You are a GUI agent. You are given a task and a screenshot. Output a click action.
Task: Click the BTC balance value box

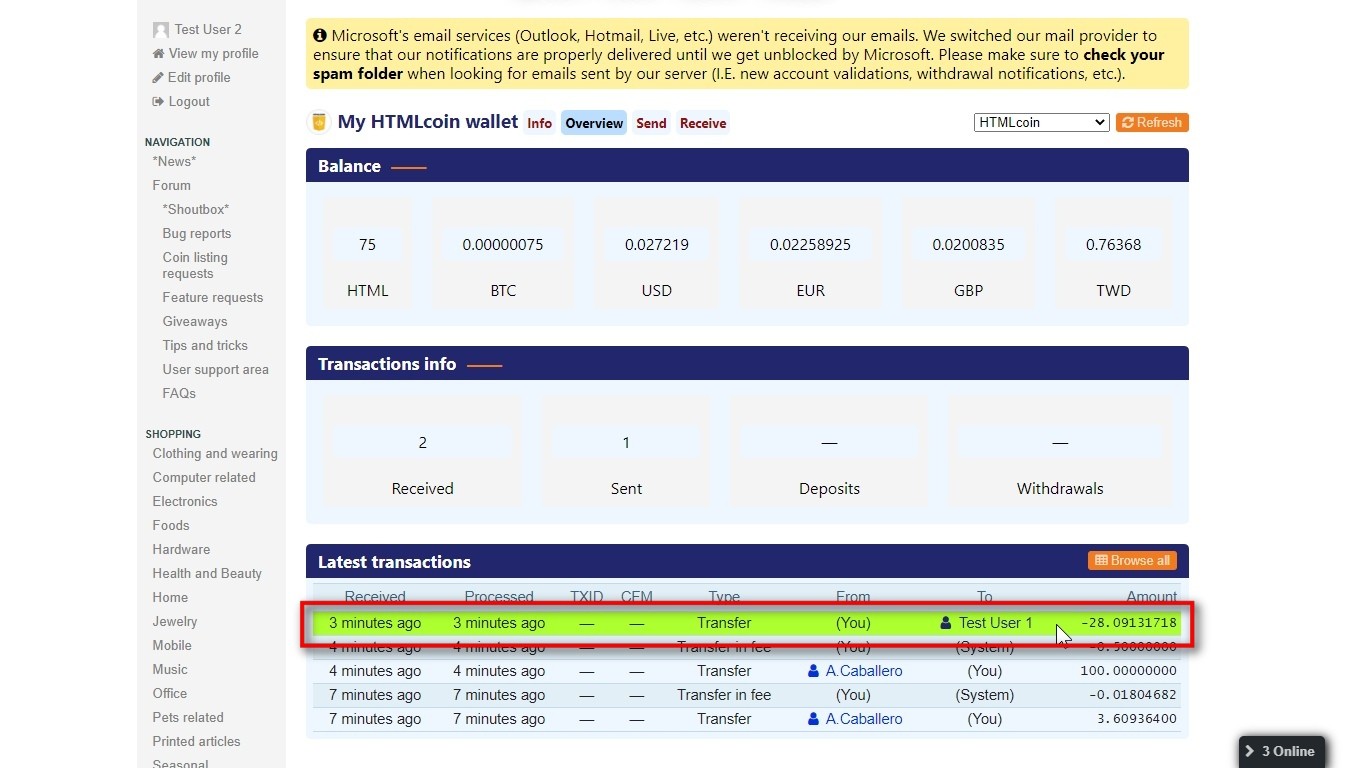coord(503,245)
